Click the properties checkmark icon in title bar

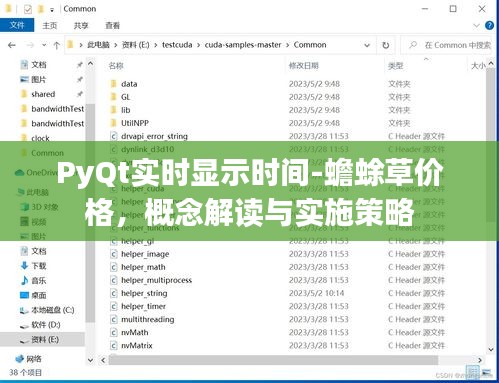click(x=28, y=9)
